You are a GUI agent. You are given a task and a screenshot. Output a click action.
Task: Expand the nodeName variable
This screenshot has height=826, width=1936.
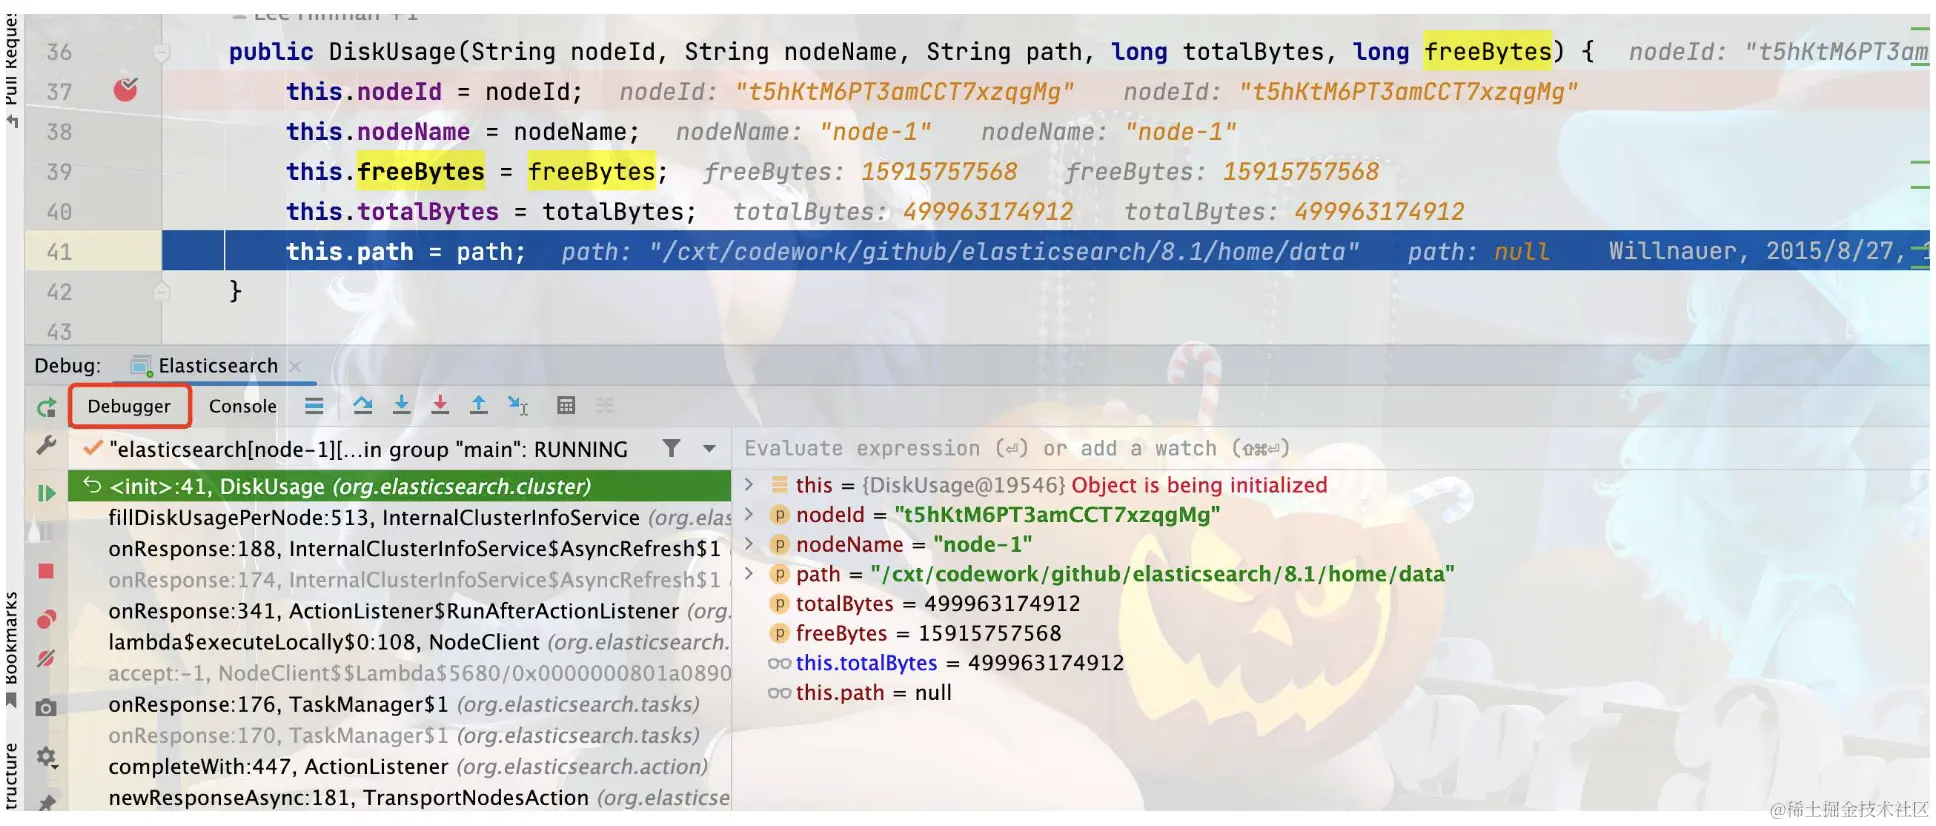[x=749, y=544]
